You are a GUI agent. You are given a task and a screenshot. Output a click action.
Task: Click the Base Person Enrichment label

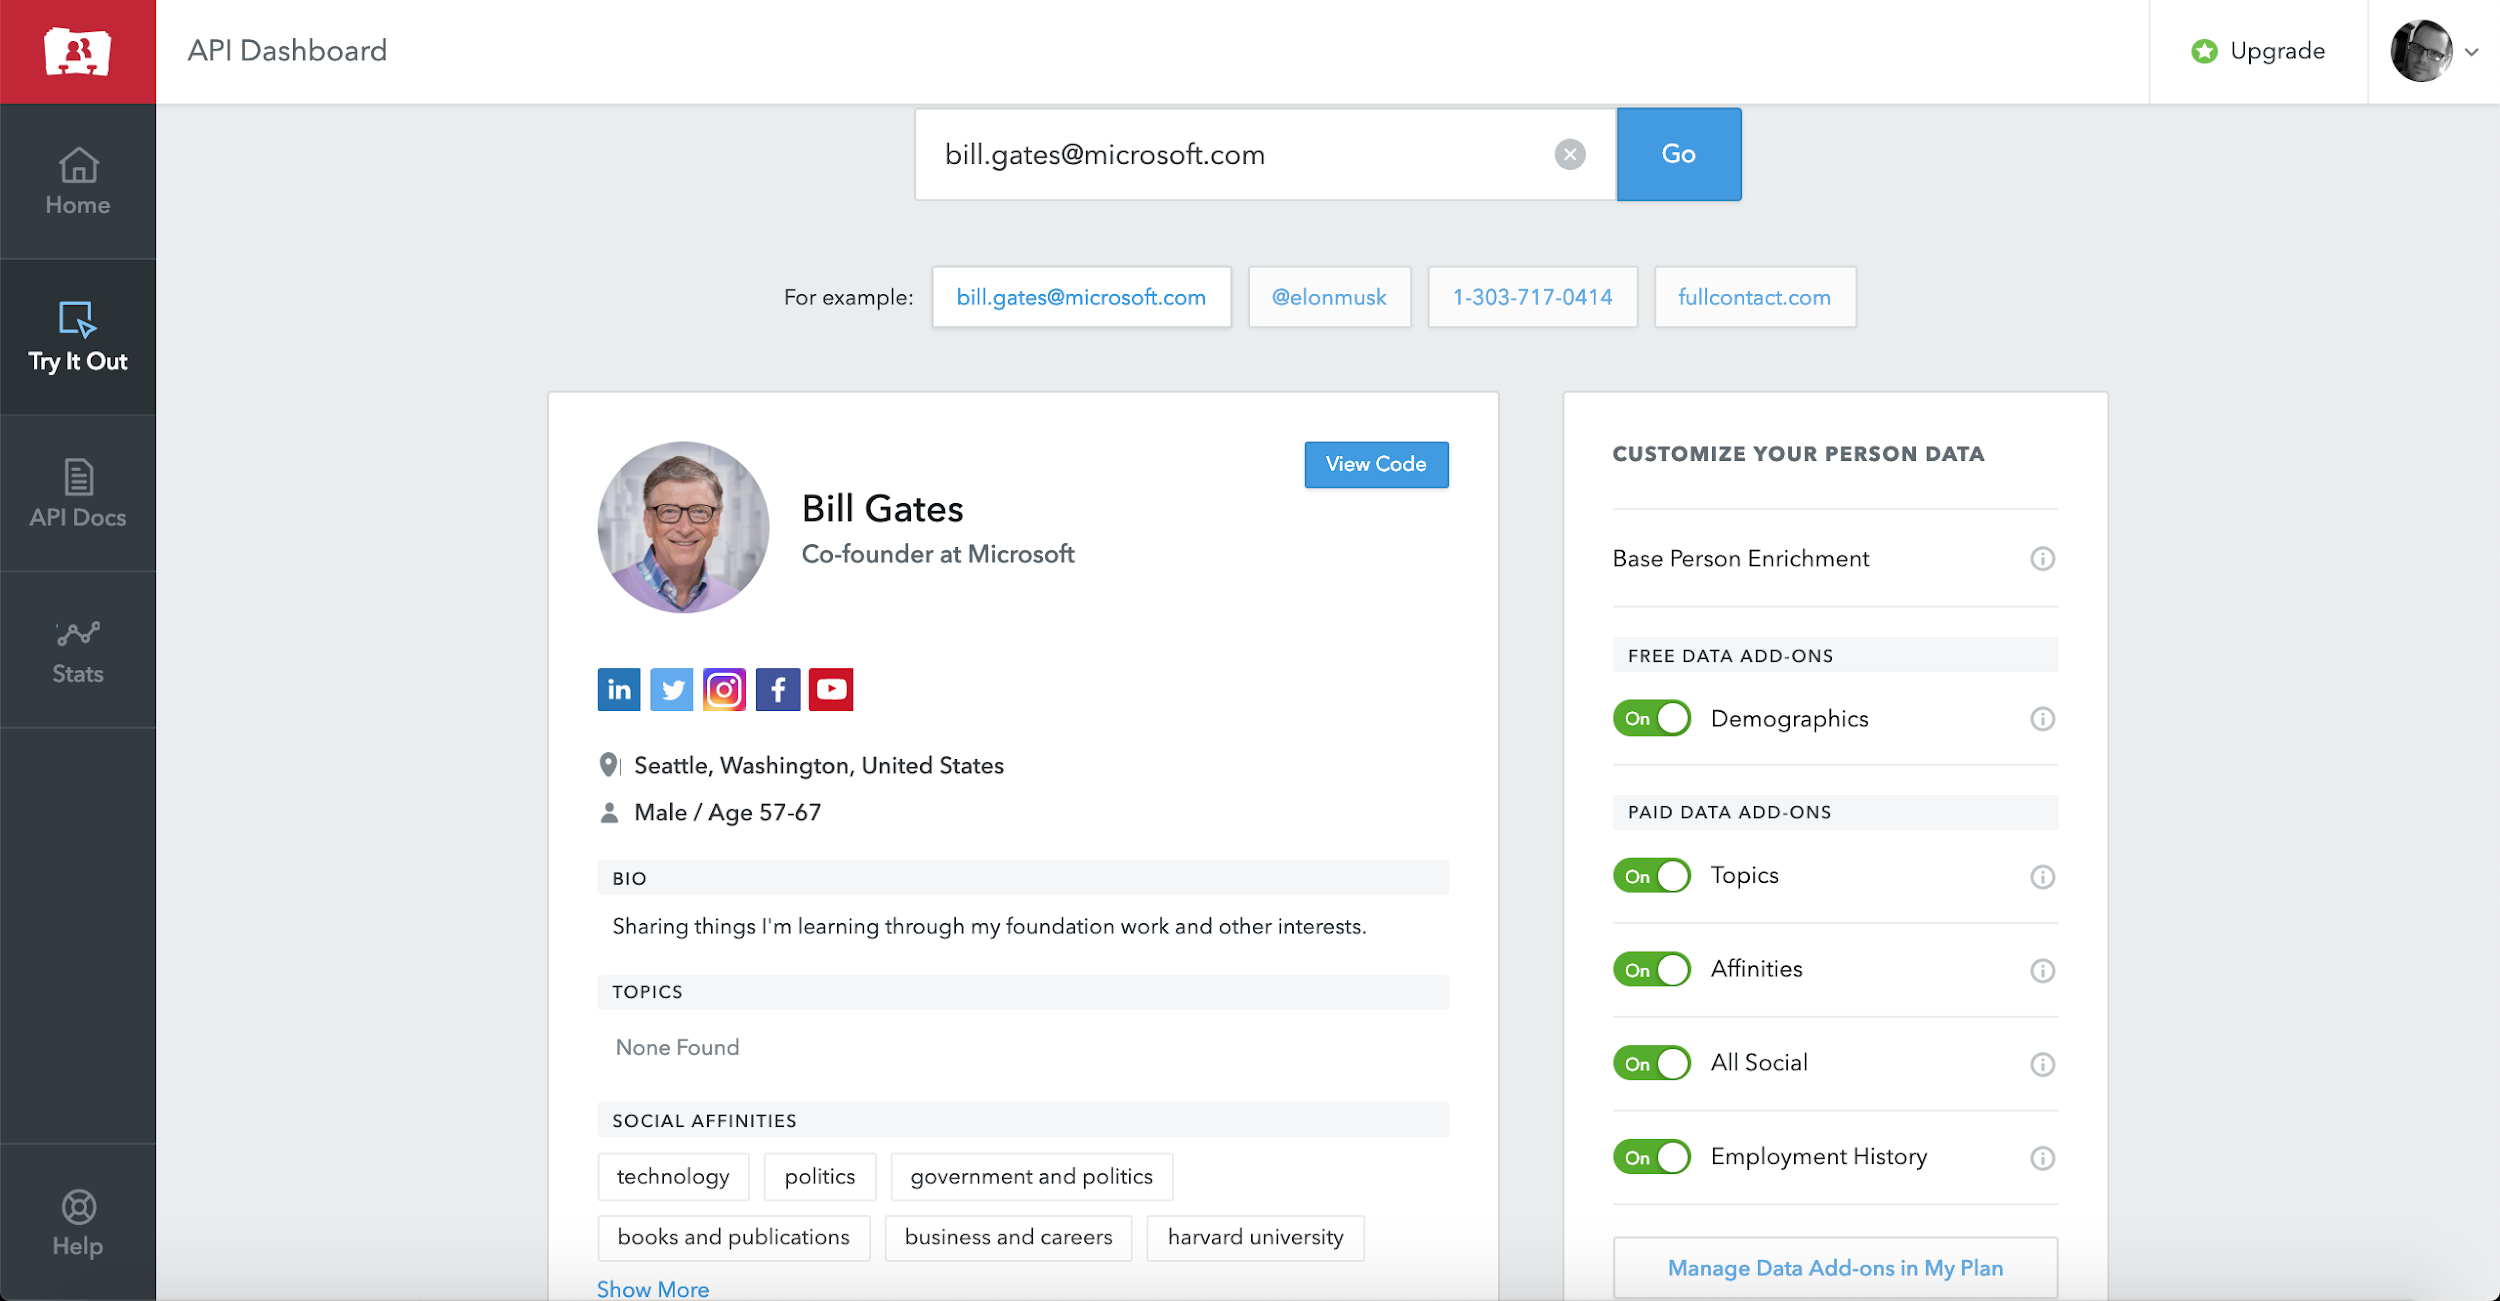coord(1740,559)
